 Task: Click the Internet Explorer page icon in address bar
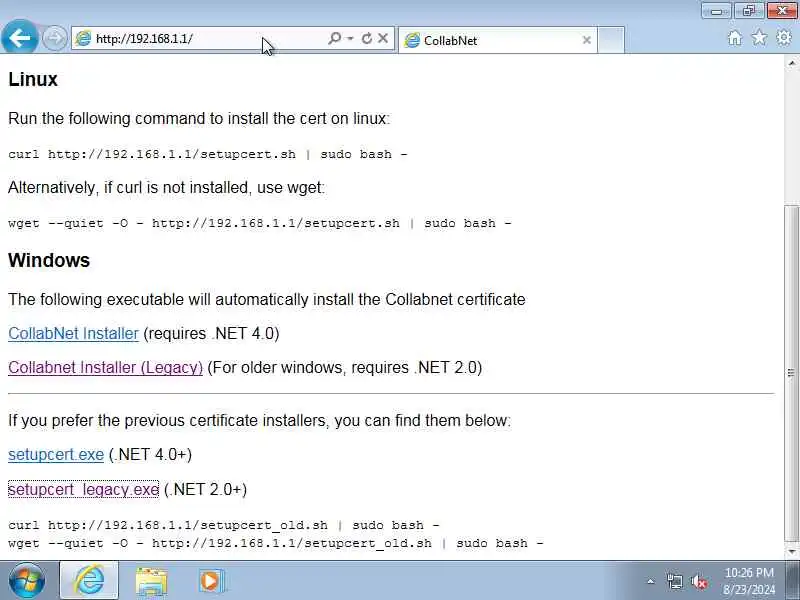pos(83,38)
